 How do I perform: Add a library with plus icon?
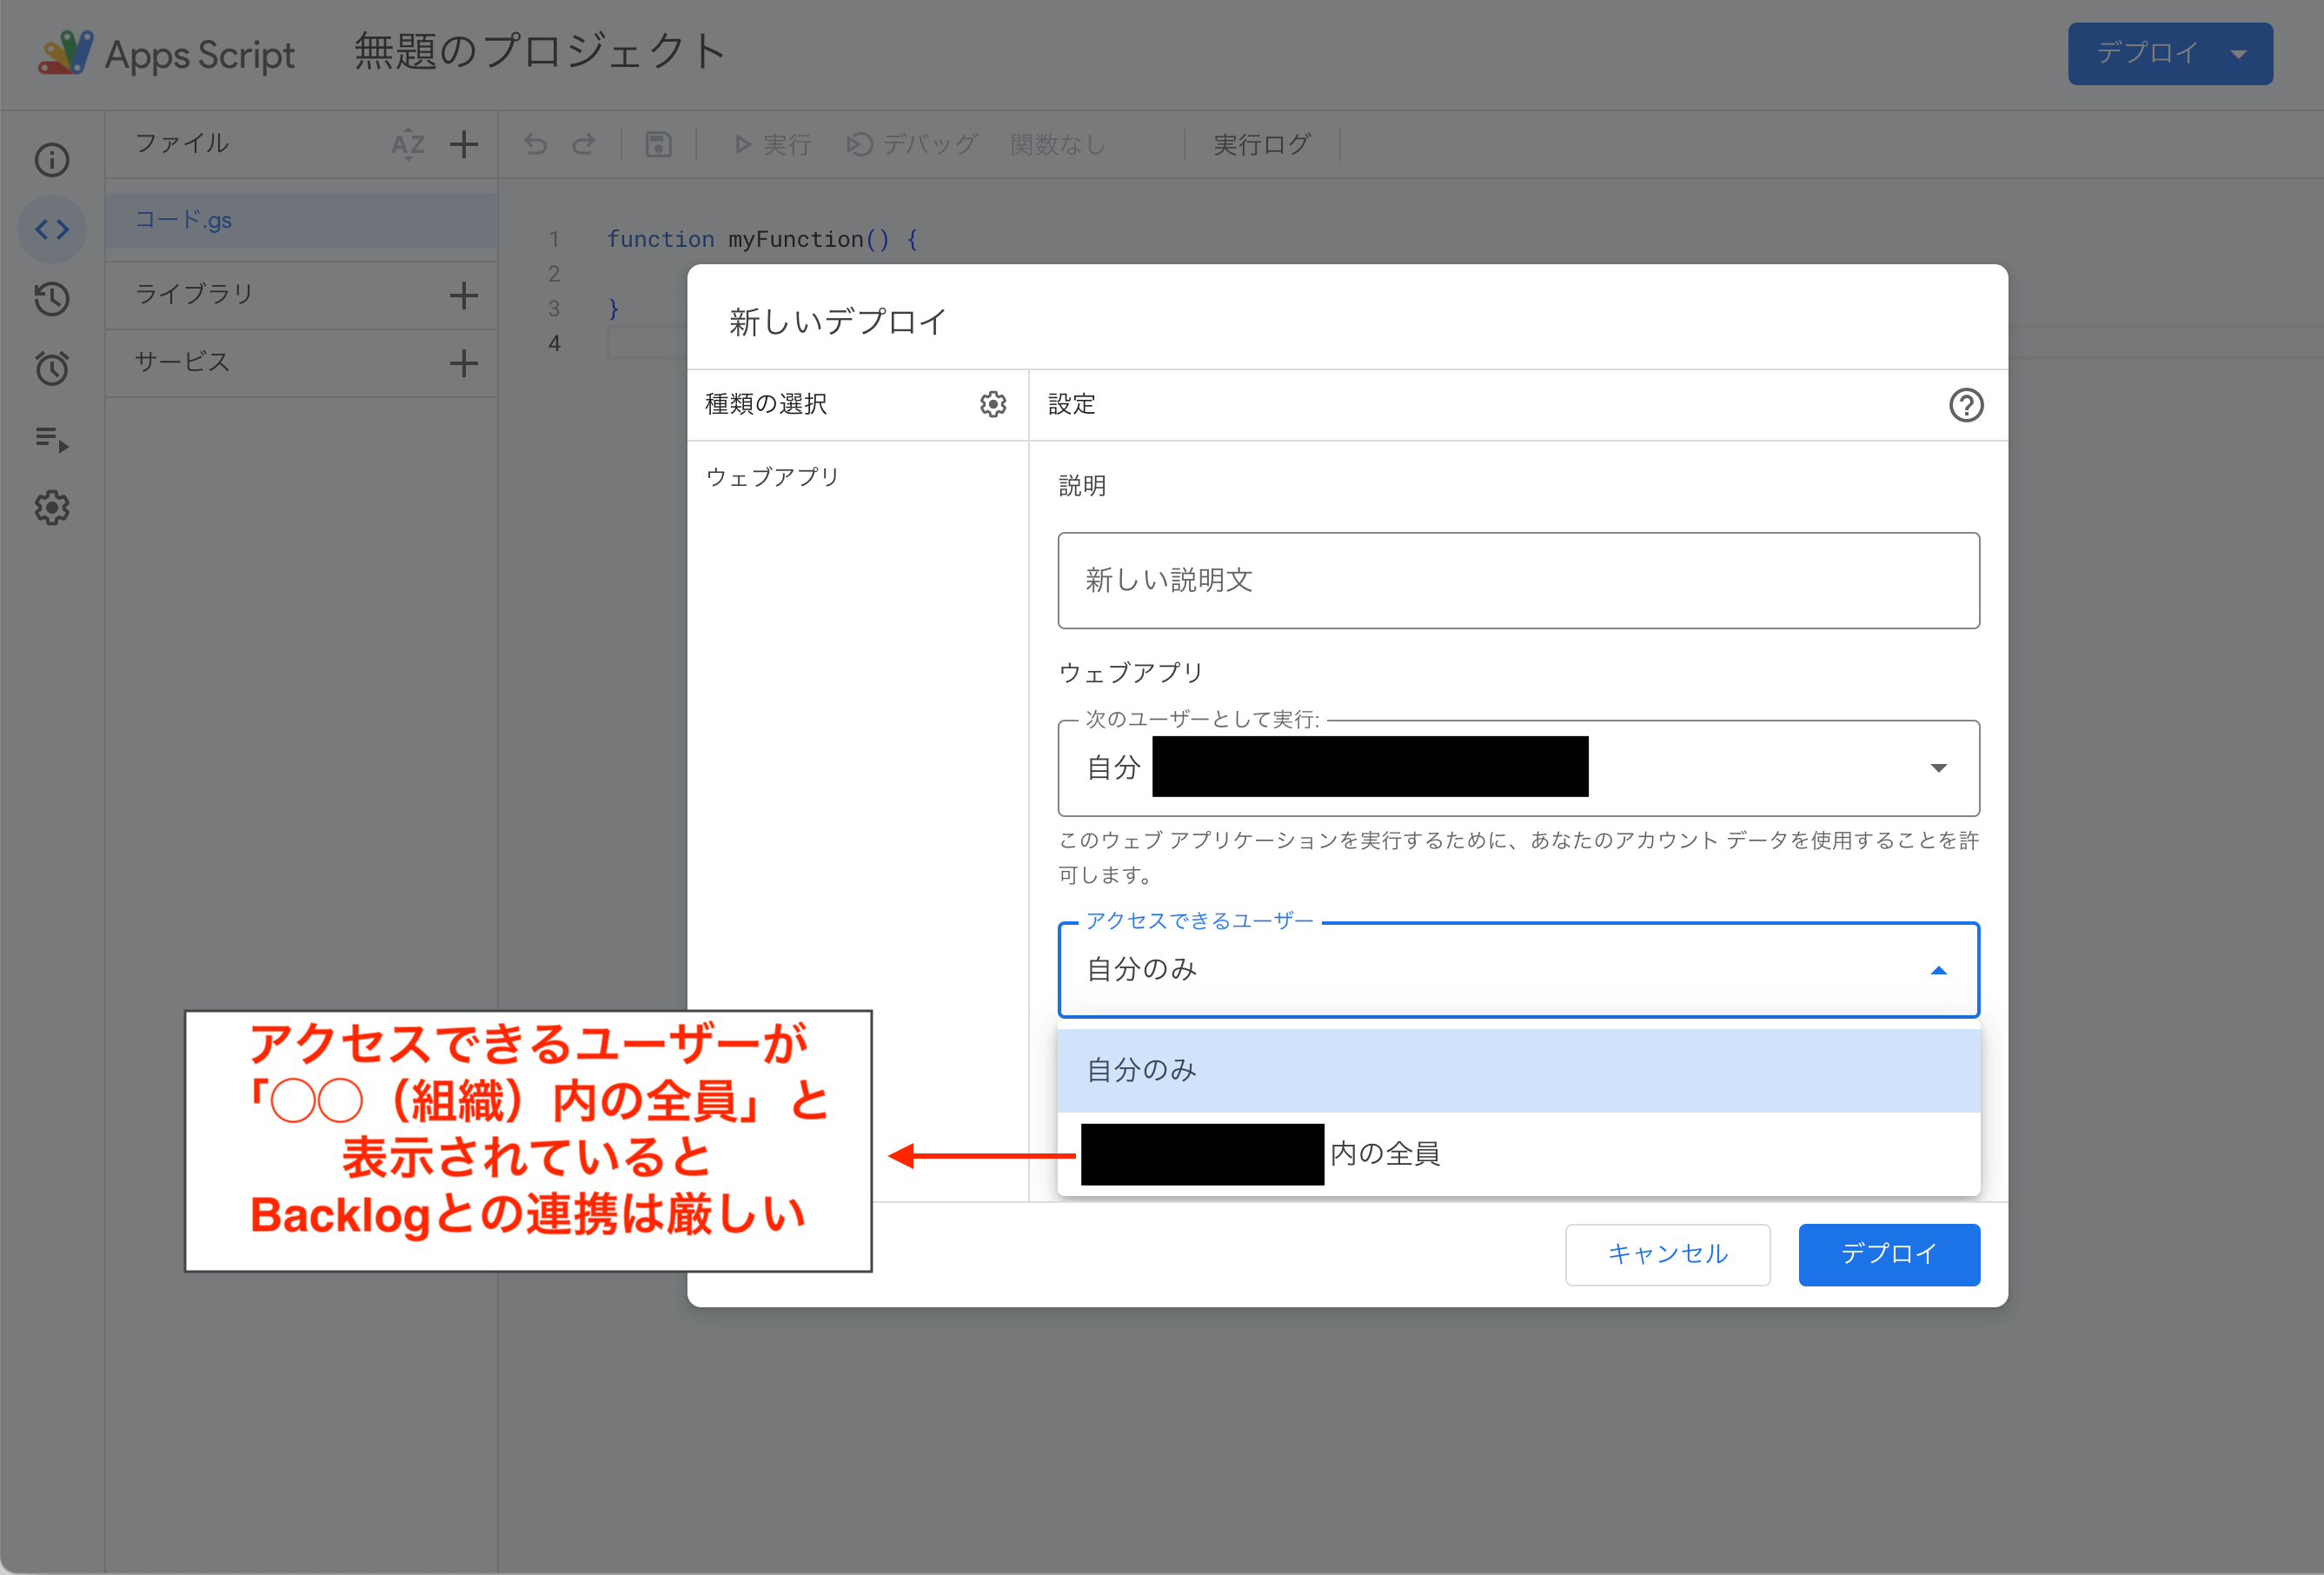tap(464, 295)
